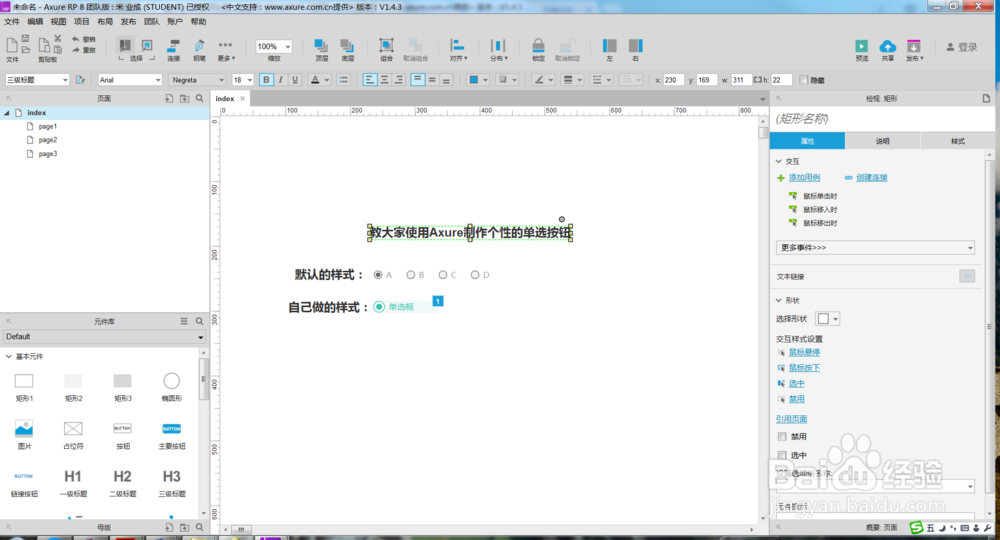Choose intersected selection mode
The width and height of the screenshot is (1000, 540).
coord(125,45)
